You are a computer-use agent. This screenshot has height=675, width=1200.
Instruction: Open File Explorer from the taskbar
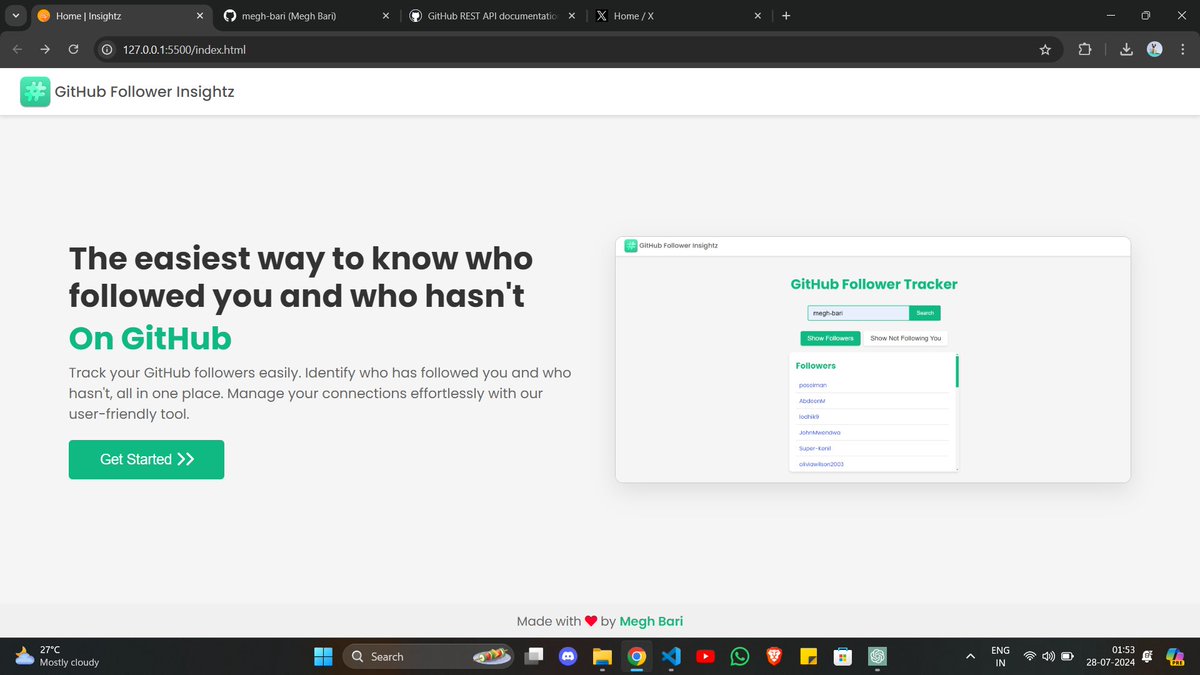coord(602,656)
